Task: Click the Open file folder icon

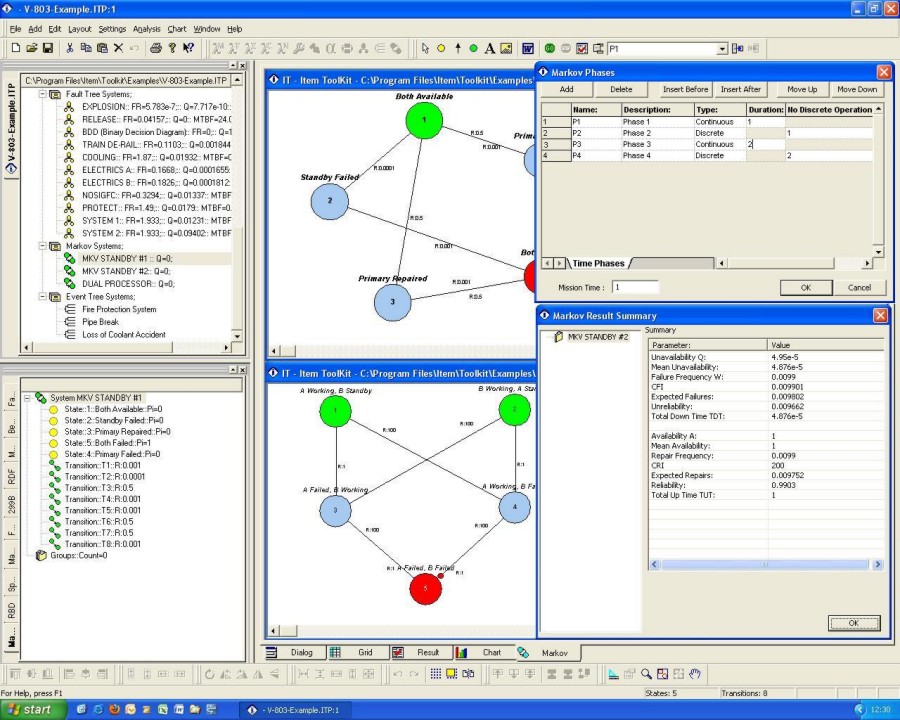Action: (32, 48)
